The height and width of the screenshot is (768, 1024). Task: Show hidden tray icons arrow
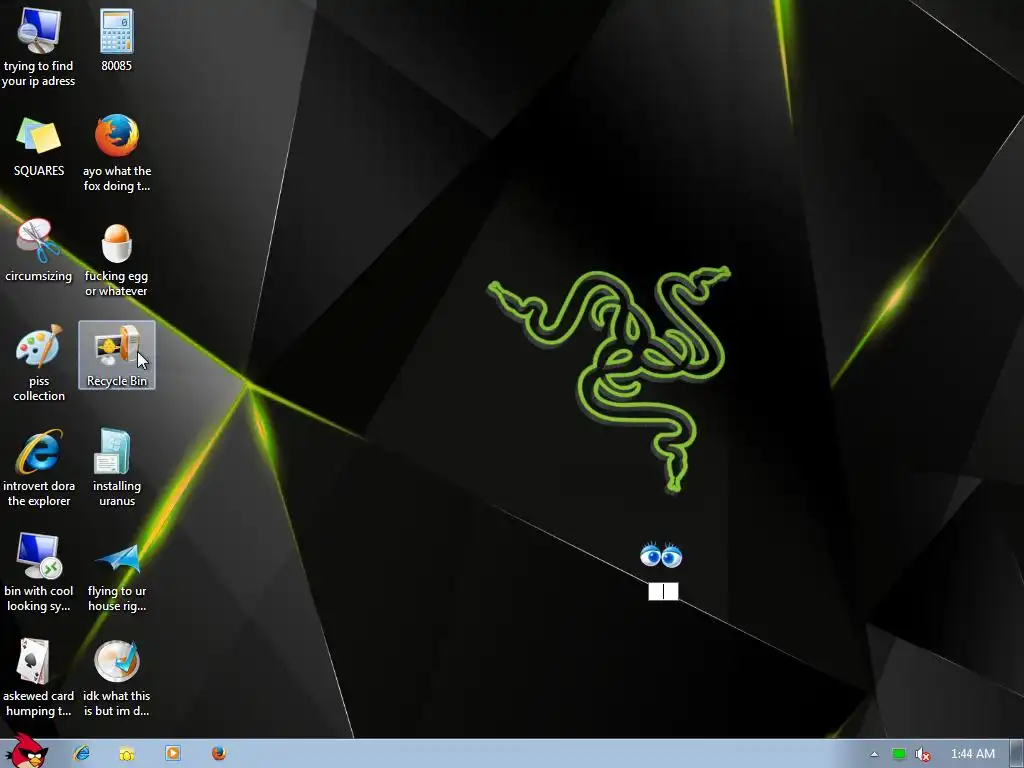click(x=874, y=754)
